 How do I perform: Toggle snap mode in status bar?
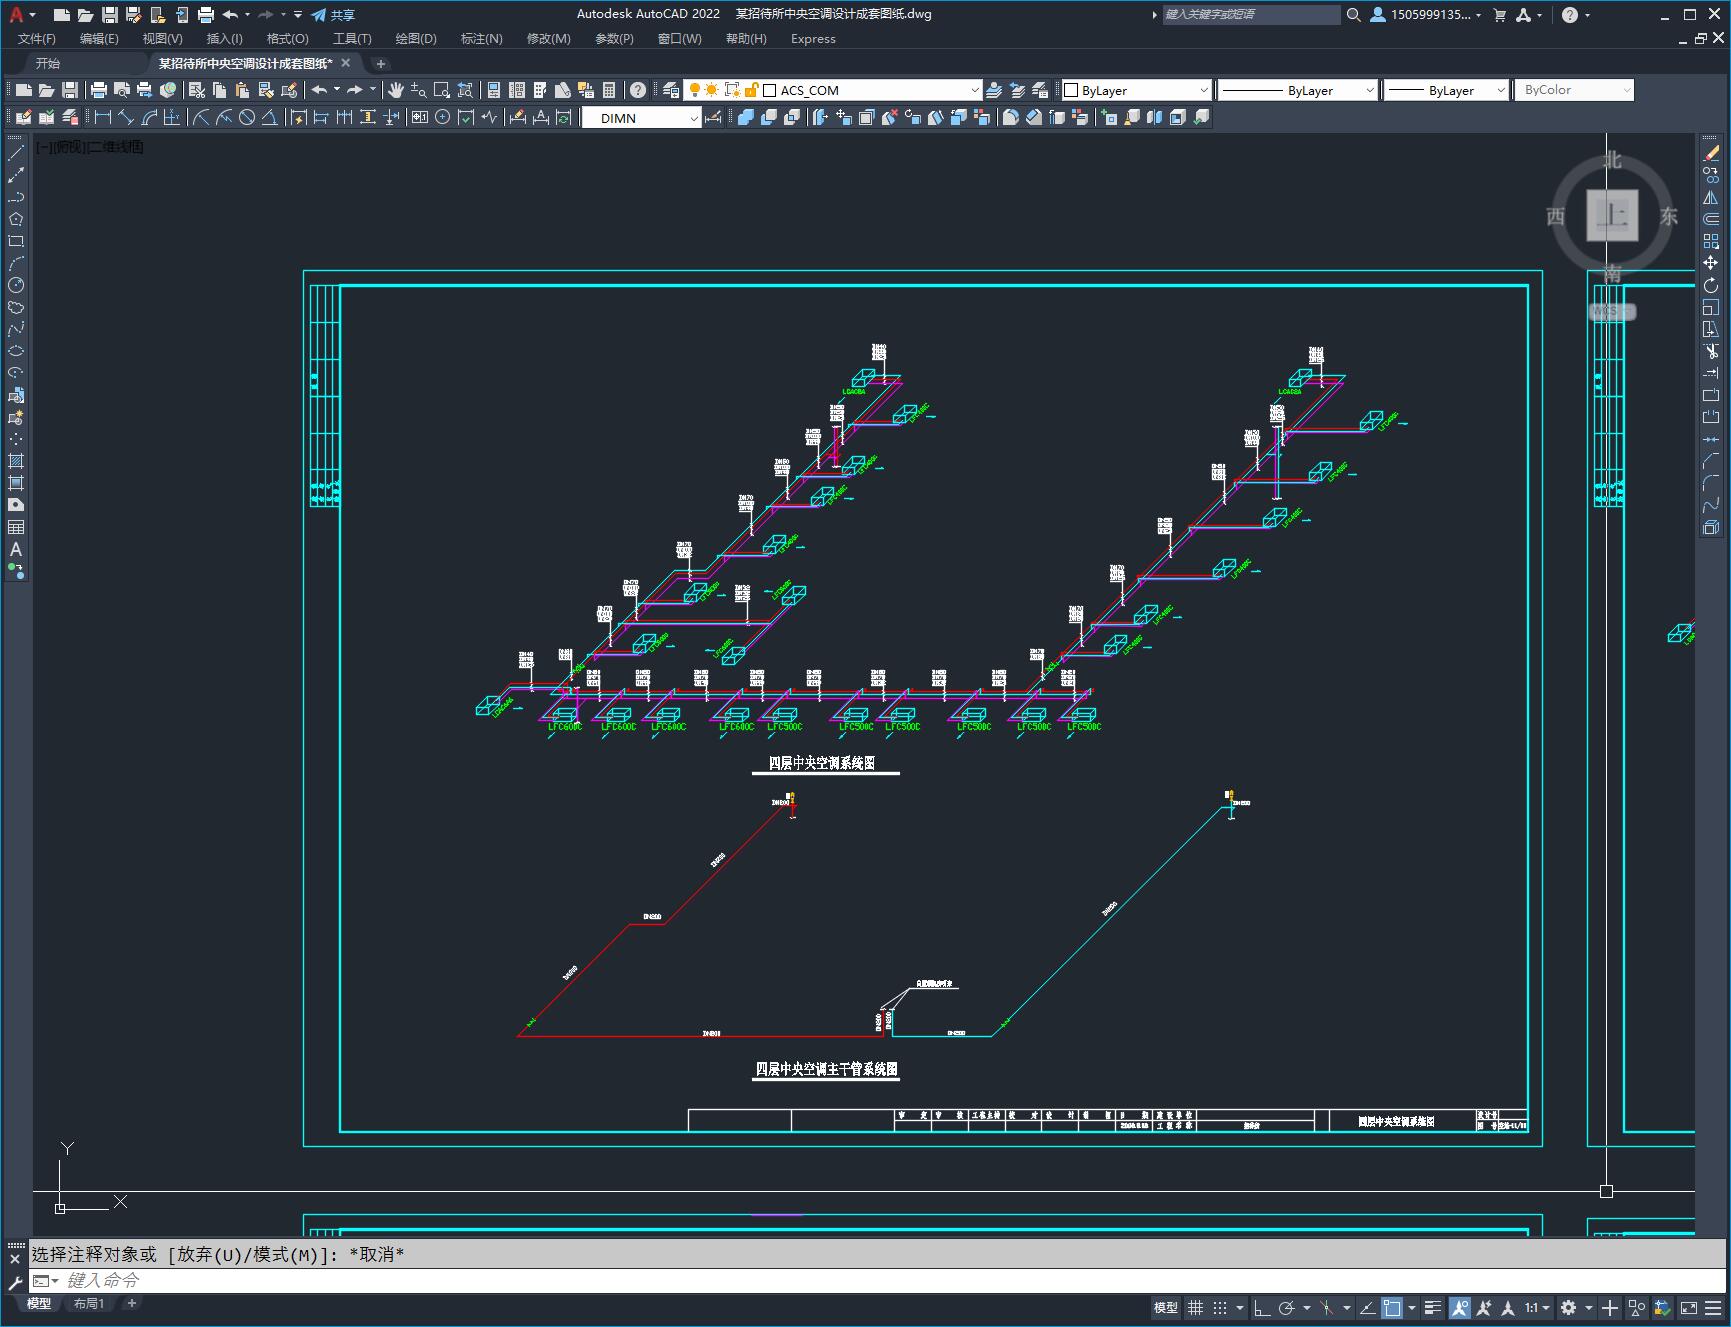pyautogui.click(x=1219, y=1307)
